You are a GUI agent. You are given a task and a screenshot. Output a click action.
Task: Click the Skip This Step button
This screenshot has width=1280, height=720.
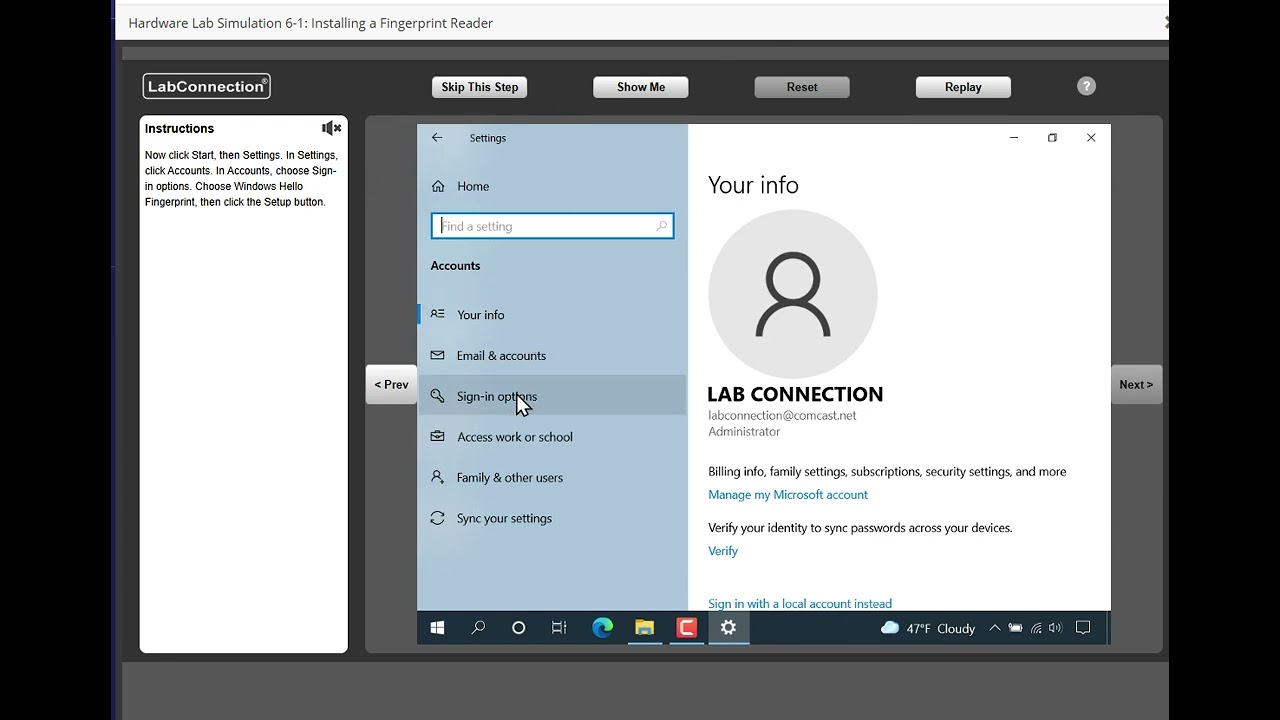(480, 87)
